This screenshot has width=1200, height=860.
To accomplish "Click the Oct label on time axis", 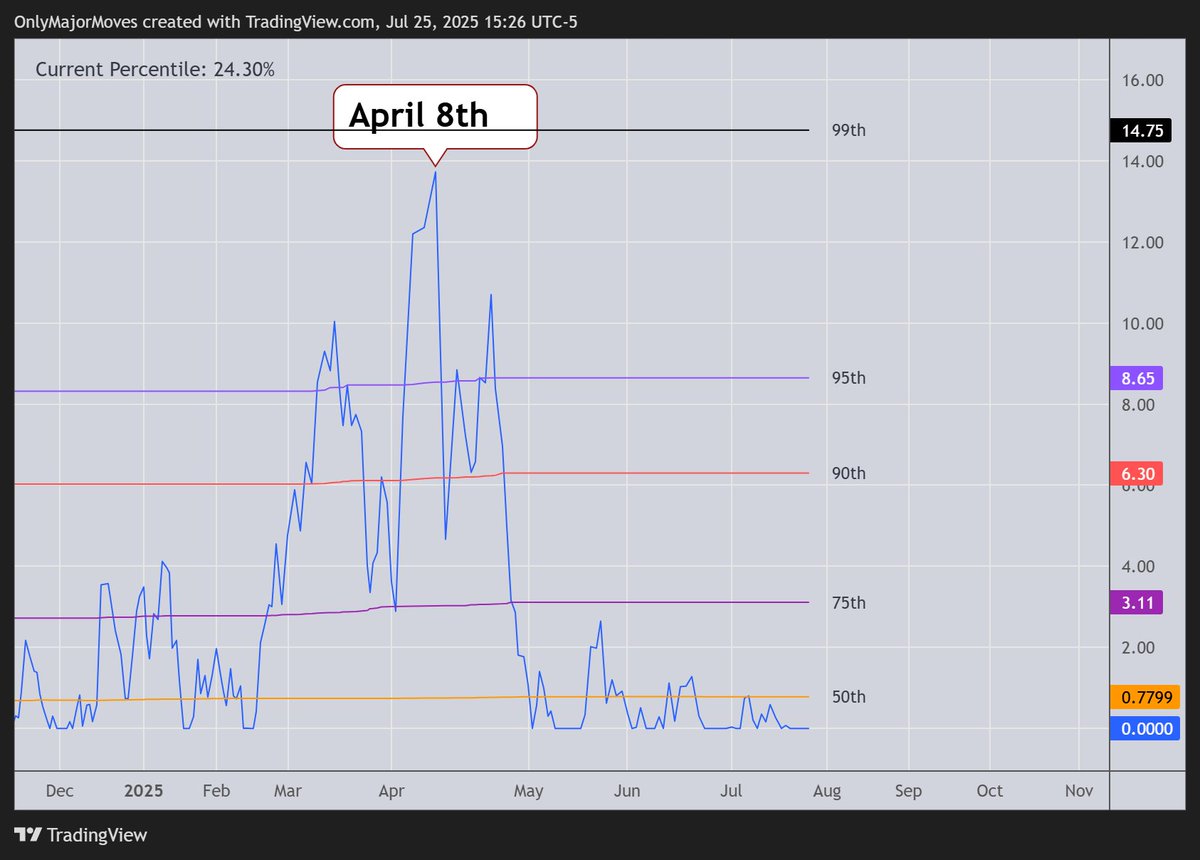I will [989, 790].
